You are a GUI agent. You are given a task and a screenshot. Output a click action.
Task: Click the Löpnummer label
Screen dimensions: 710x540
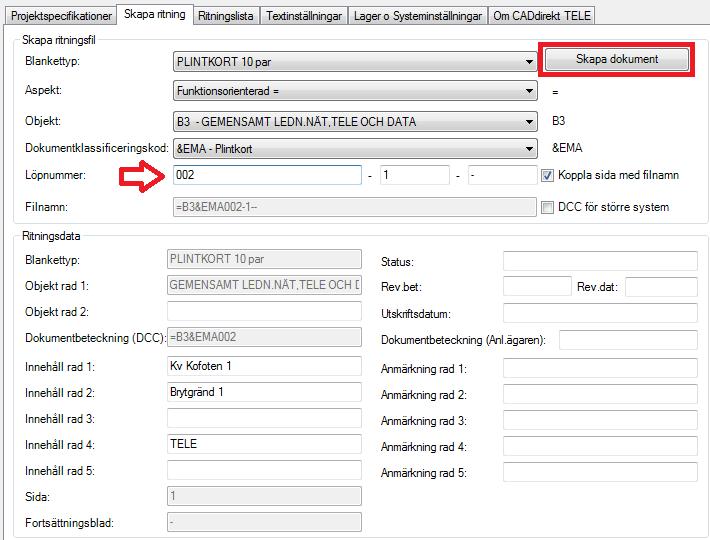tap(55, 175)
